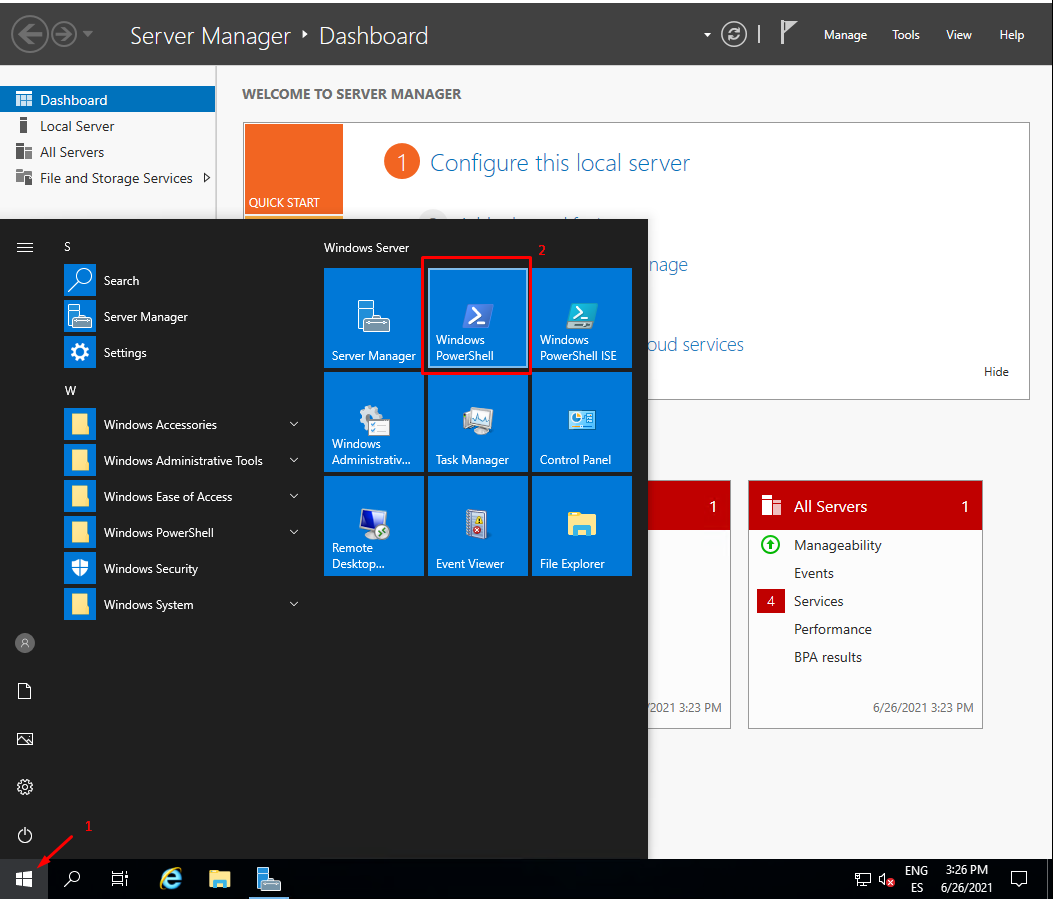Viewport: 1053px width, 899px height.
Task: Open the user account icon in Start
Action: click(25, 643)
